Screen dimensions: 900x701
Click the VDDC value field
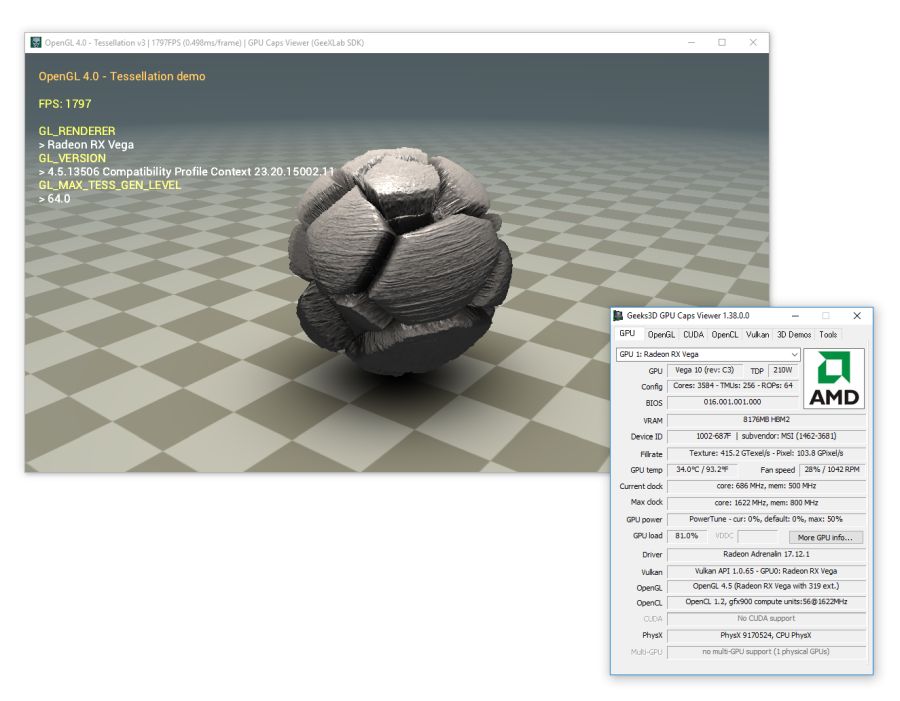point(759,536)
